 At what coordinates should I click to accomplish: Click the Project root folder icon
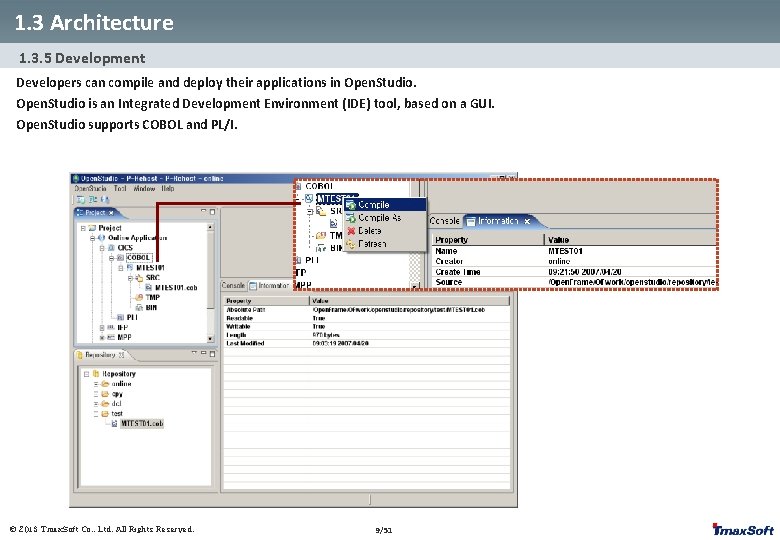(x=92, y=228)
